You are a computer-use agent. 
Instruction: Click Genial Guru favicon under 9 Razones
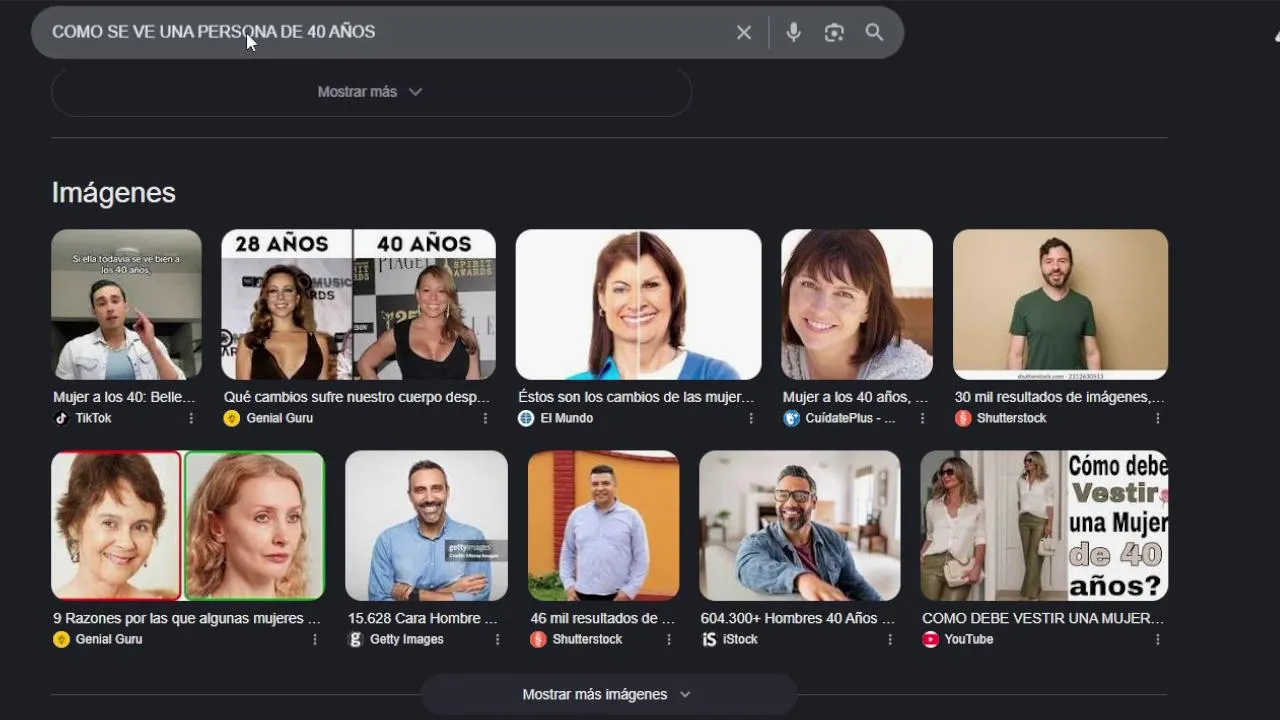(x=61, y=639)
